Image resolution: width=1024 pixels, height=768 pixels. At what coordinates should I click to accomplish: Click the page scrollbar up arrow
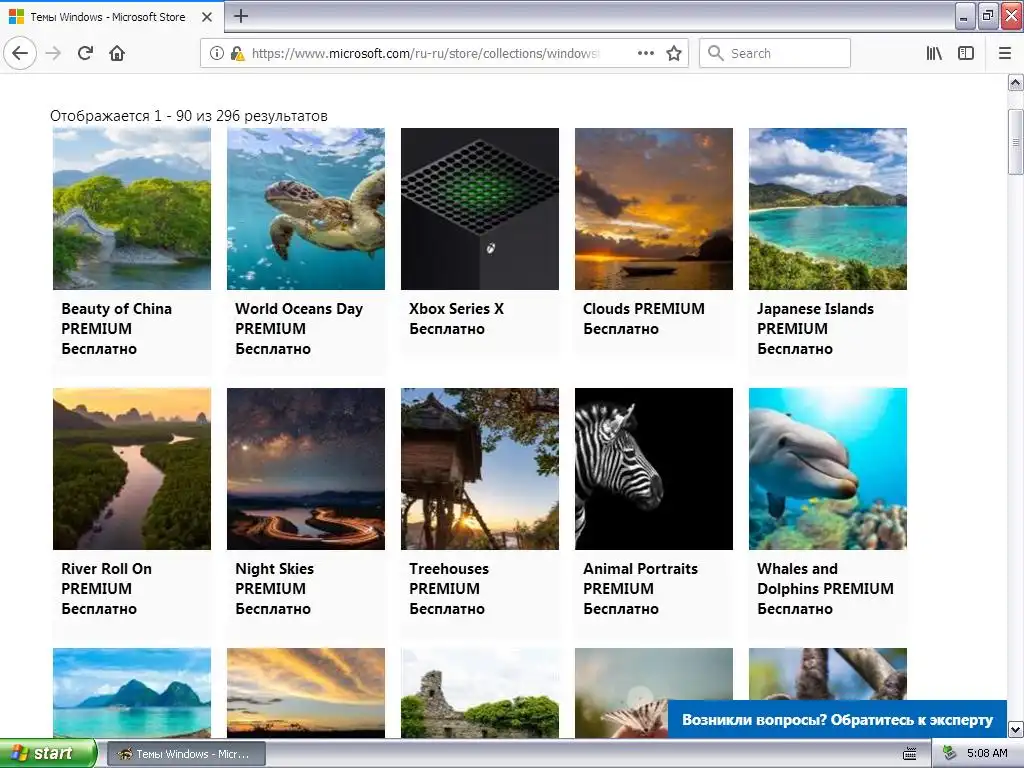click(1015, 83)
